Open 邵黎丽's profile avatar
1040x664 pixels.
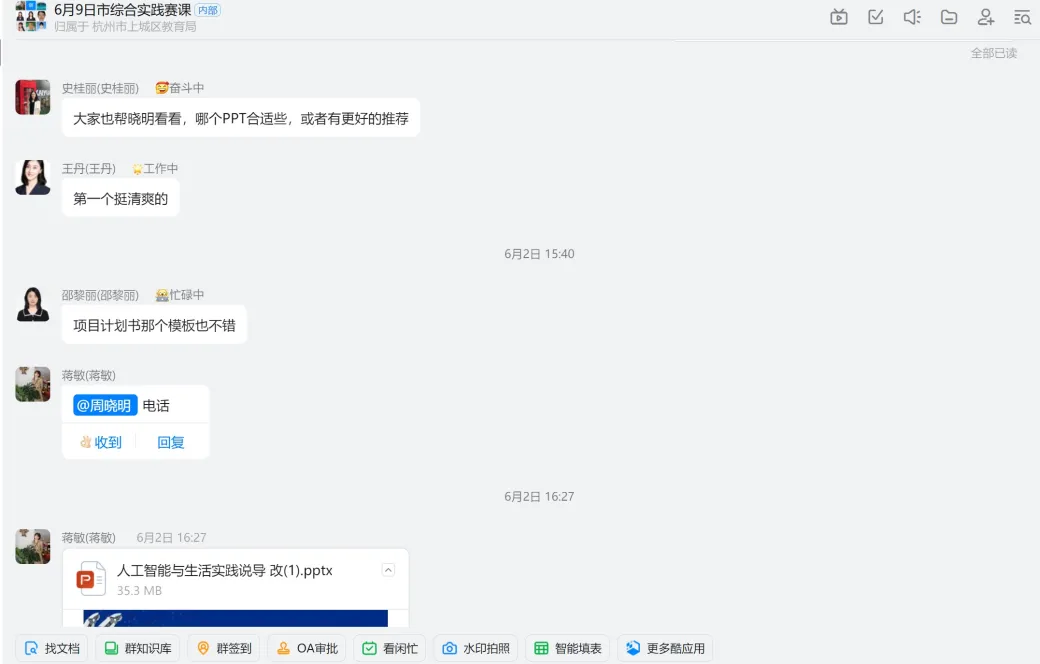32,304
